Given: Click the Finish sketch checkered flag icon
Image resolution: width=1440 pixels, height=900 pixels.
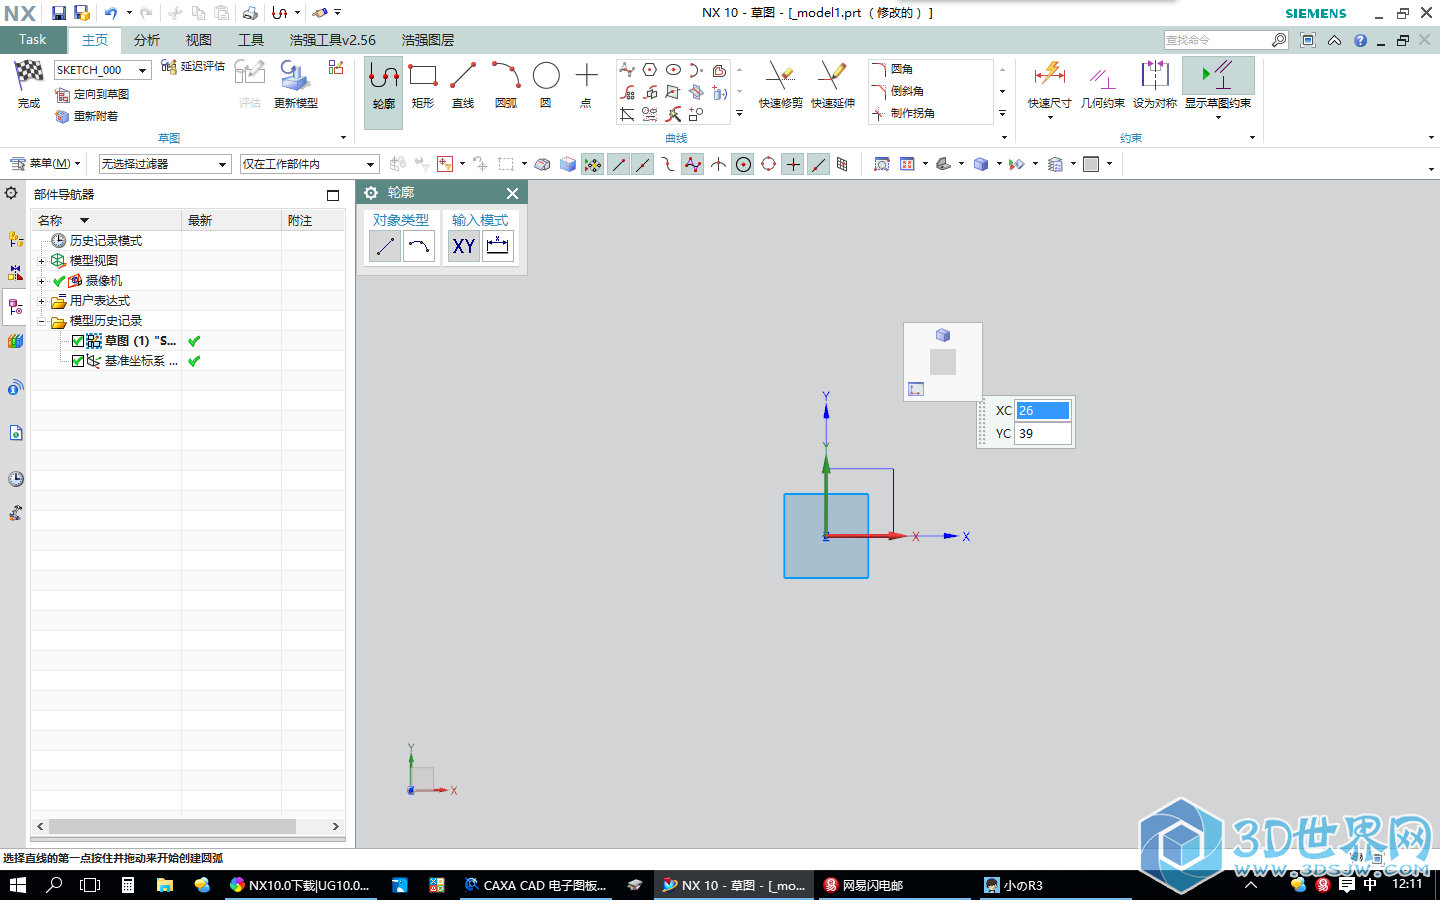Looking at the screenshot, I should coord(29,75).
